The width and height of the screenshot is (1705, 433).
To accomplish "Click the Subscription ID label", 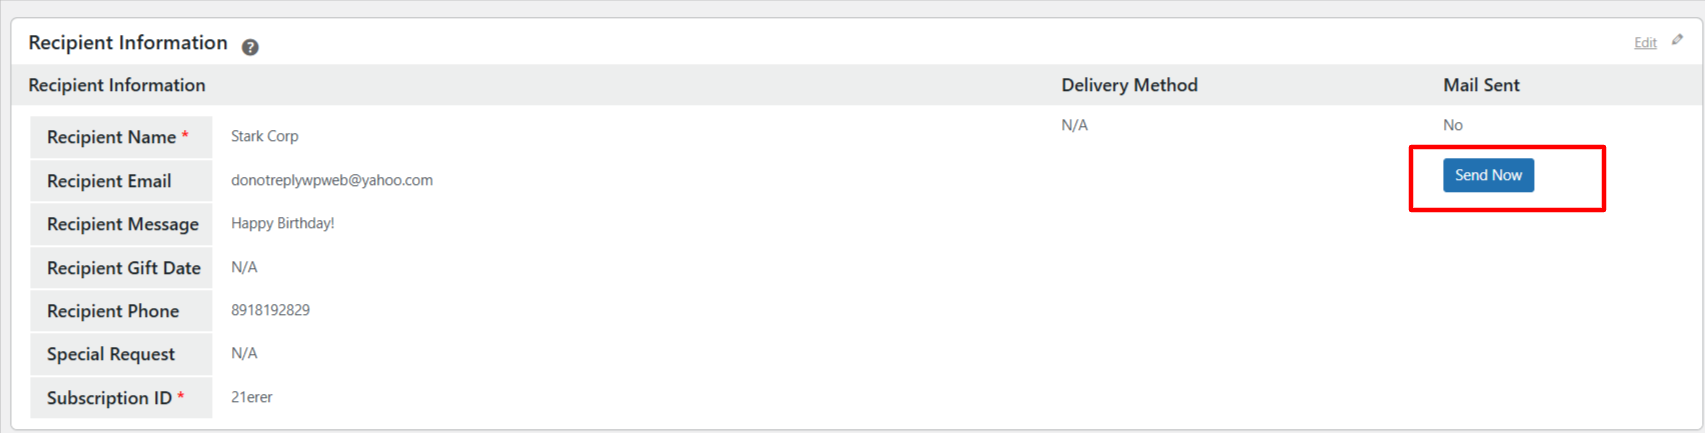I will (109, 398).
